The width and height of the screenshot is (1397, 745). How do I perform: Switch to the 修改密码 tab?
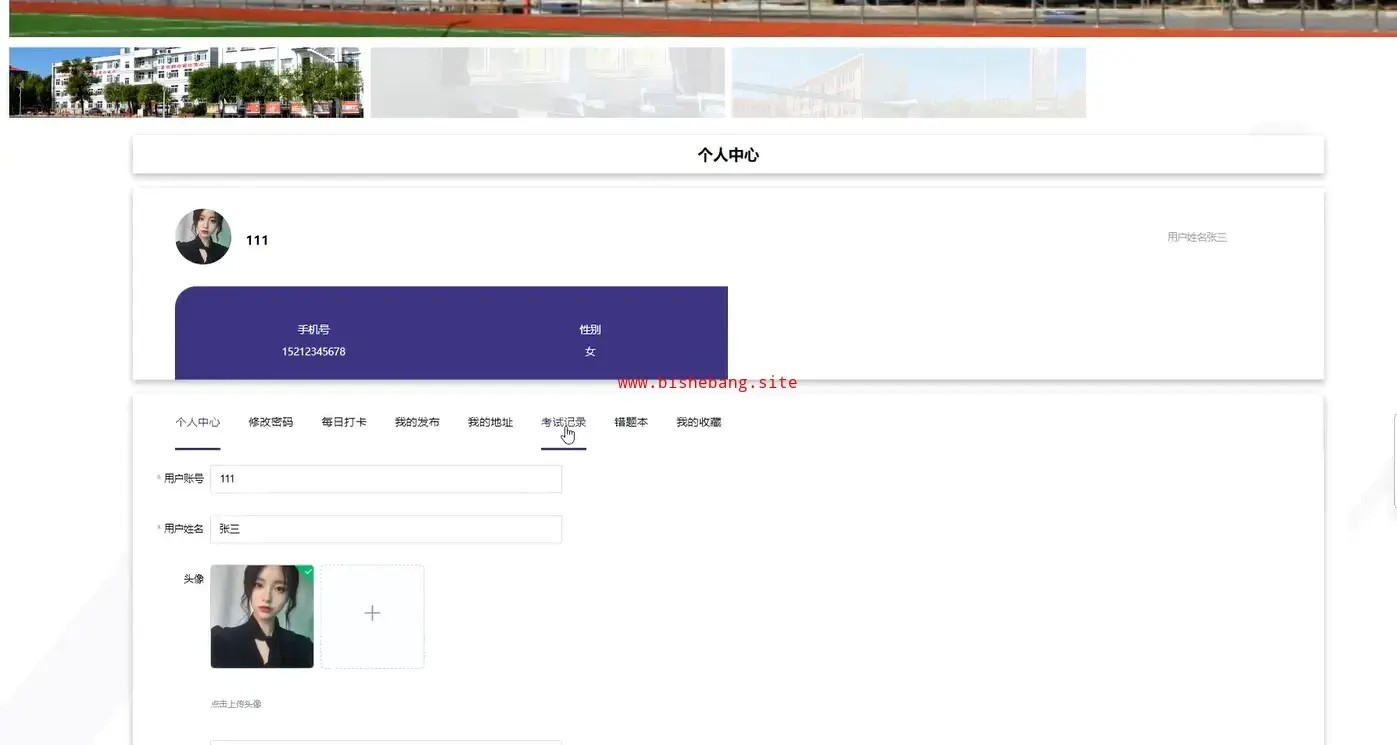270,422
